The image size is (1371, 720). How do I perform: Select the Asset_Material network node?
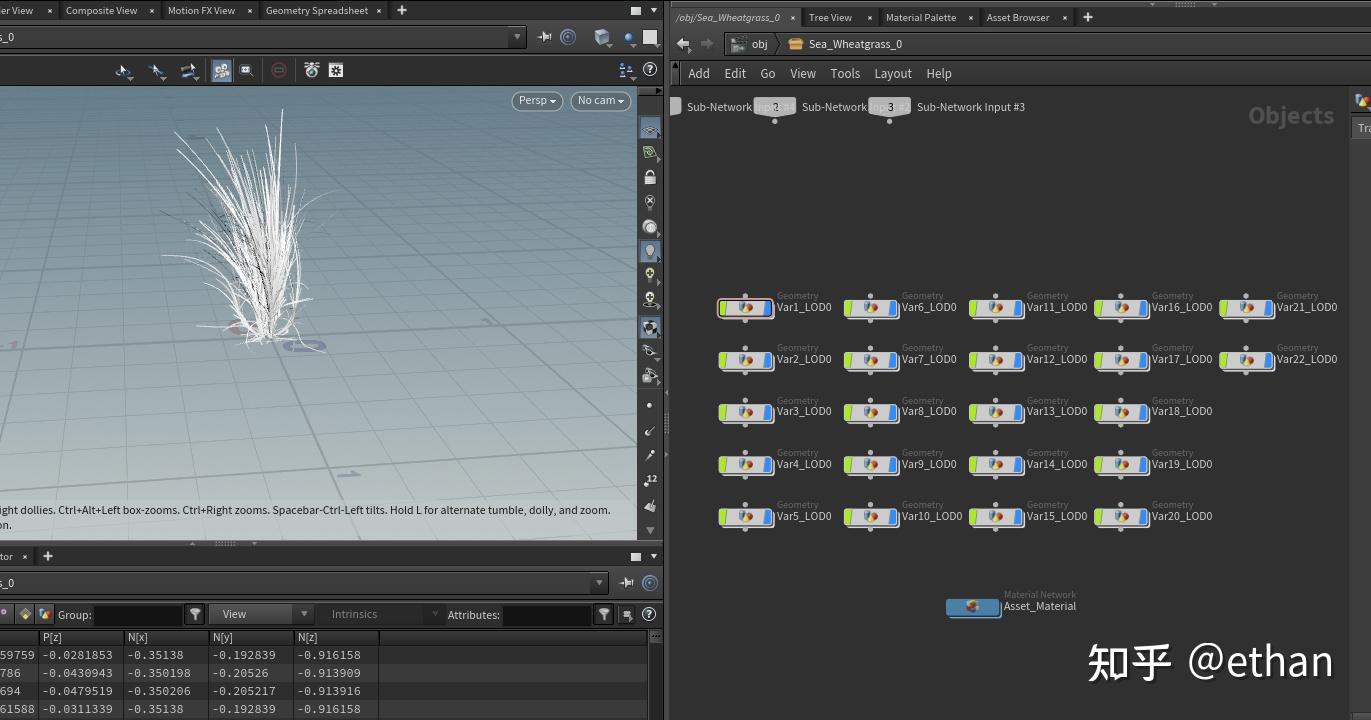(972, 607)
